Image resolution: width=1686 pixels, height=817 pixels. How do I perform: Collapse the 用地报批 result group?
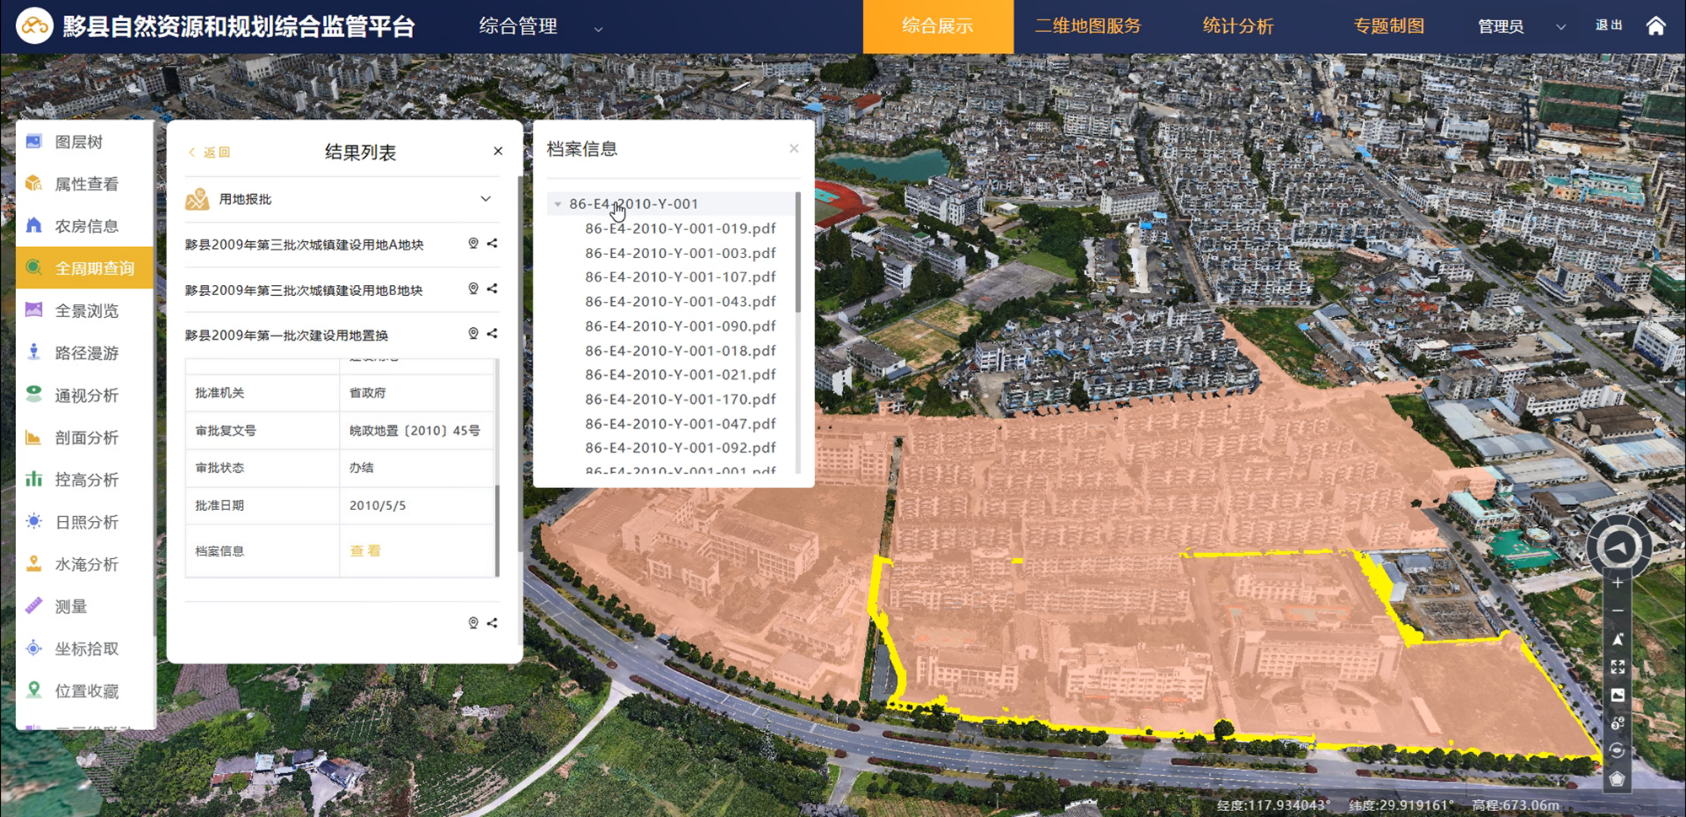coord(485,199)
